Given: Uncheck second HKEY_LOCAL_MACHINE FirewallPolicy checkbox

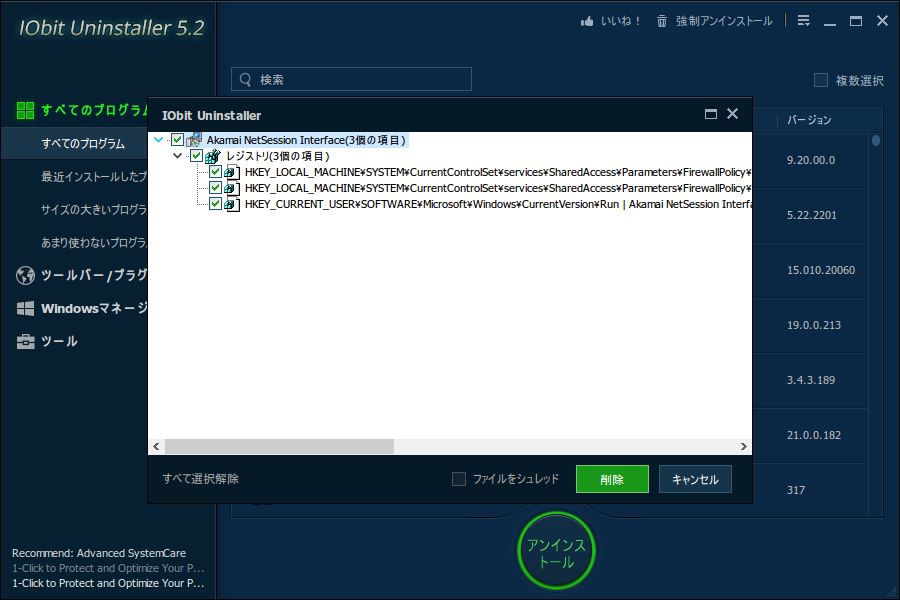Looking at the screenshot, I should (215, 188).
